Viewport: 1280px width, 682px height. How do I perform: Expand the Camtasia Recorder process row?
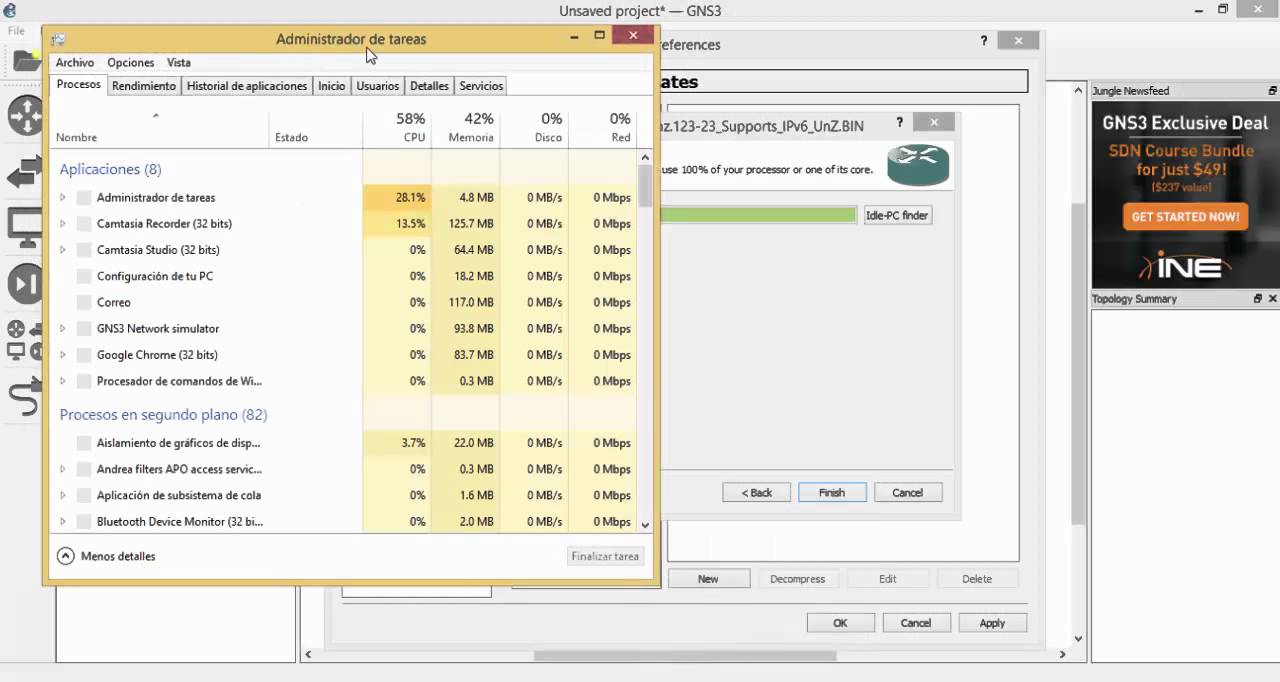62,224
